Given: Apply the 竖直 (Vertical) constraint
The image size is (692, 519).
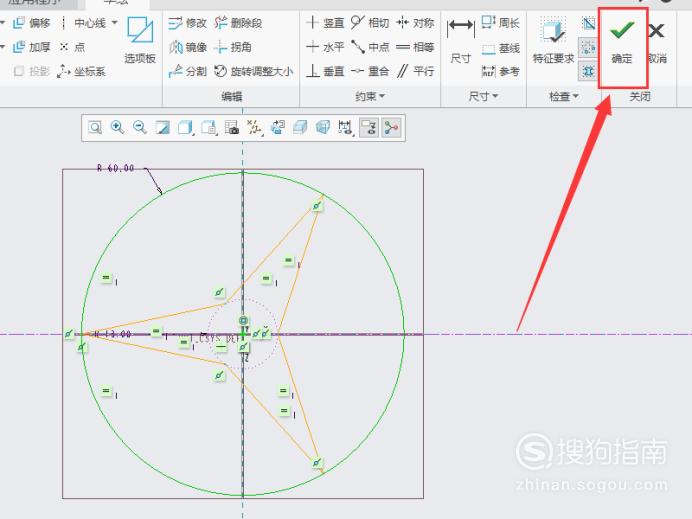Looking at the screenshot, I should [325, 23].
